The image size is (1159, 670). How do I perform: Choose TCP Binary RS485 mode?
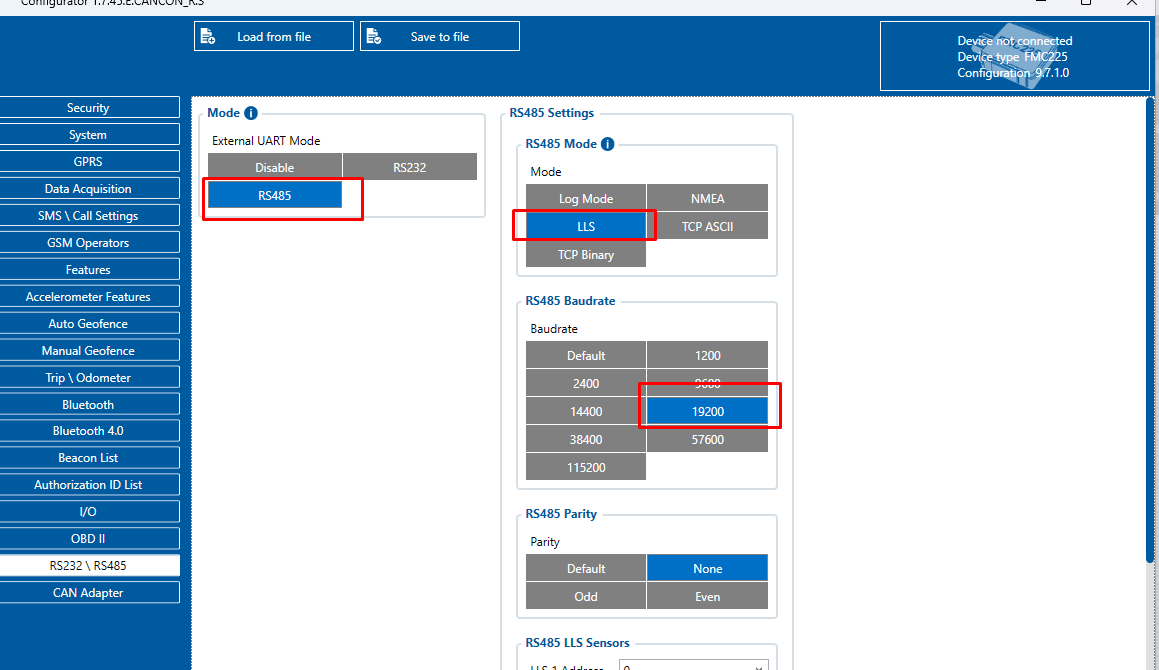[x=586, y=254]
